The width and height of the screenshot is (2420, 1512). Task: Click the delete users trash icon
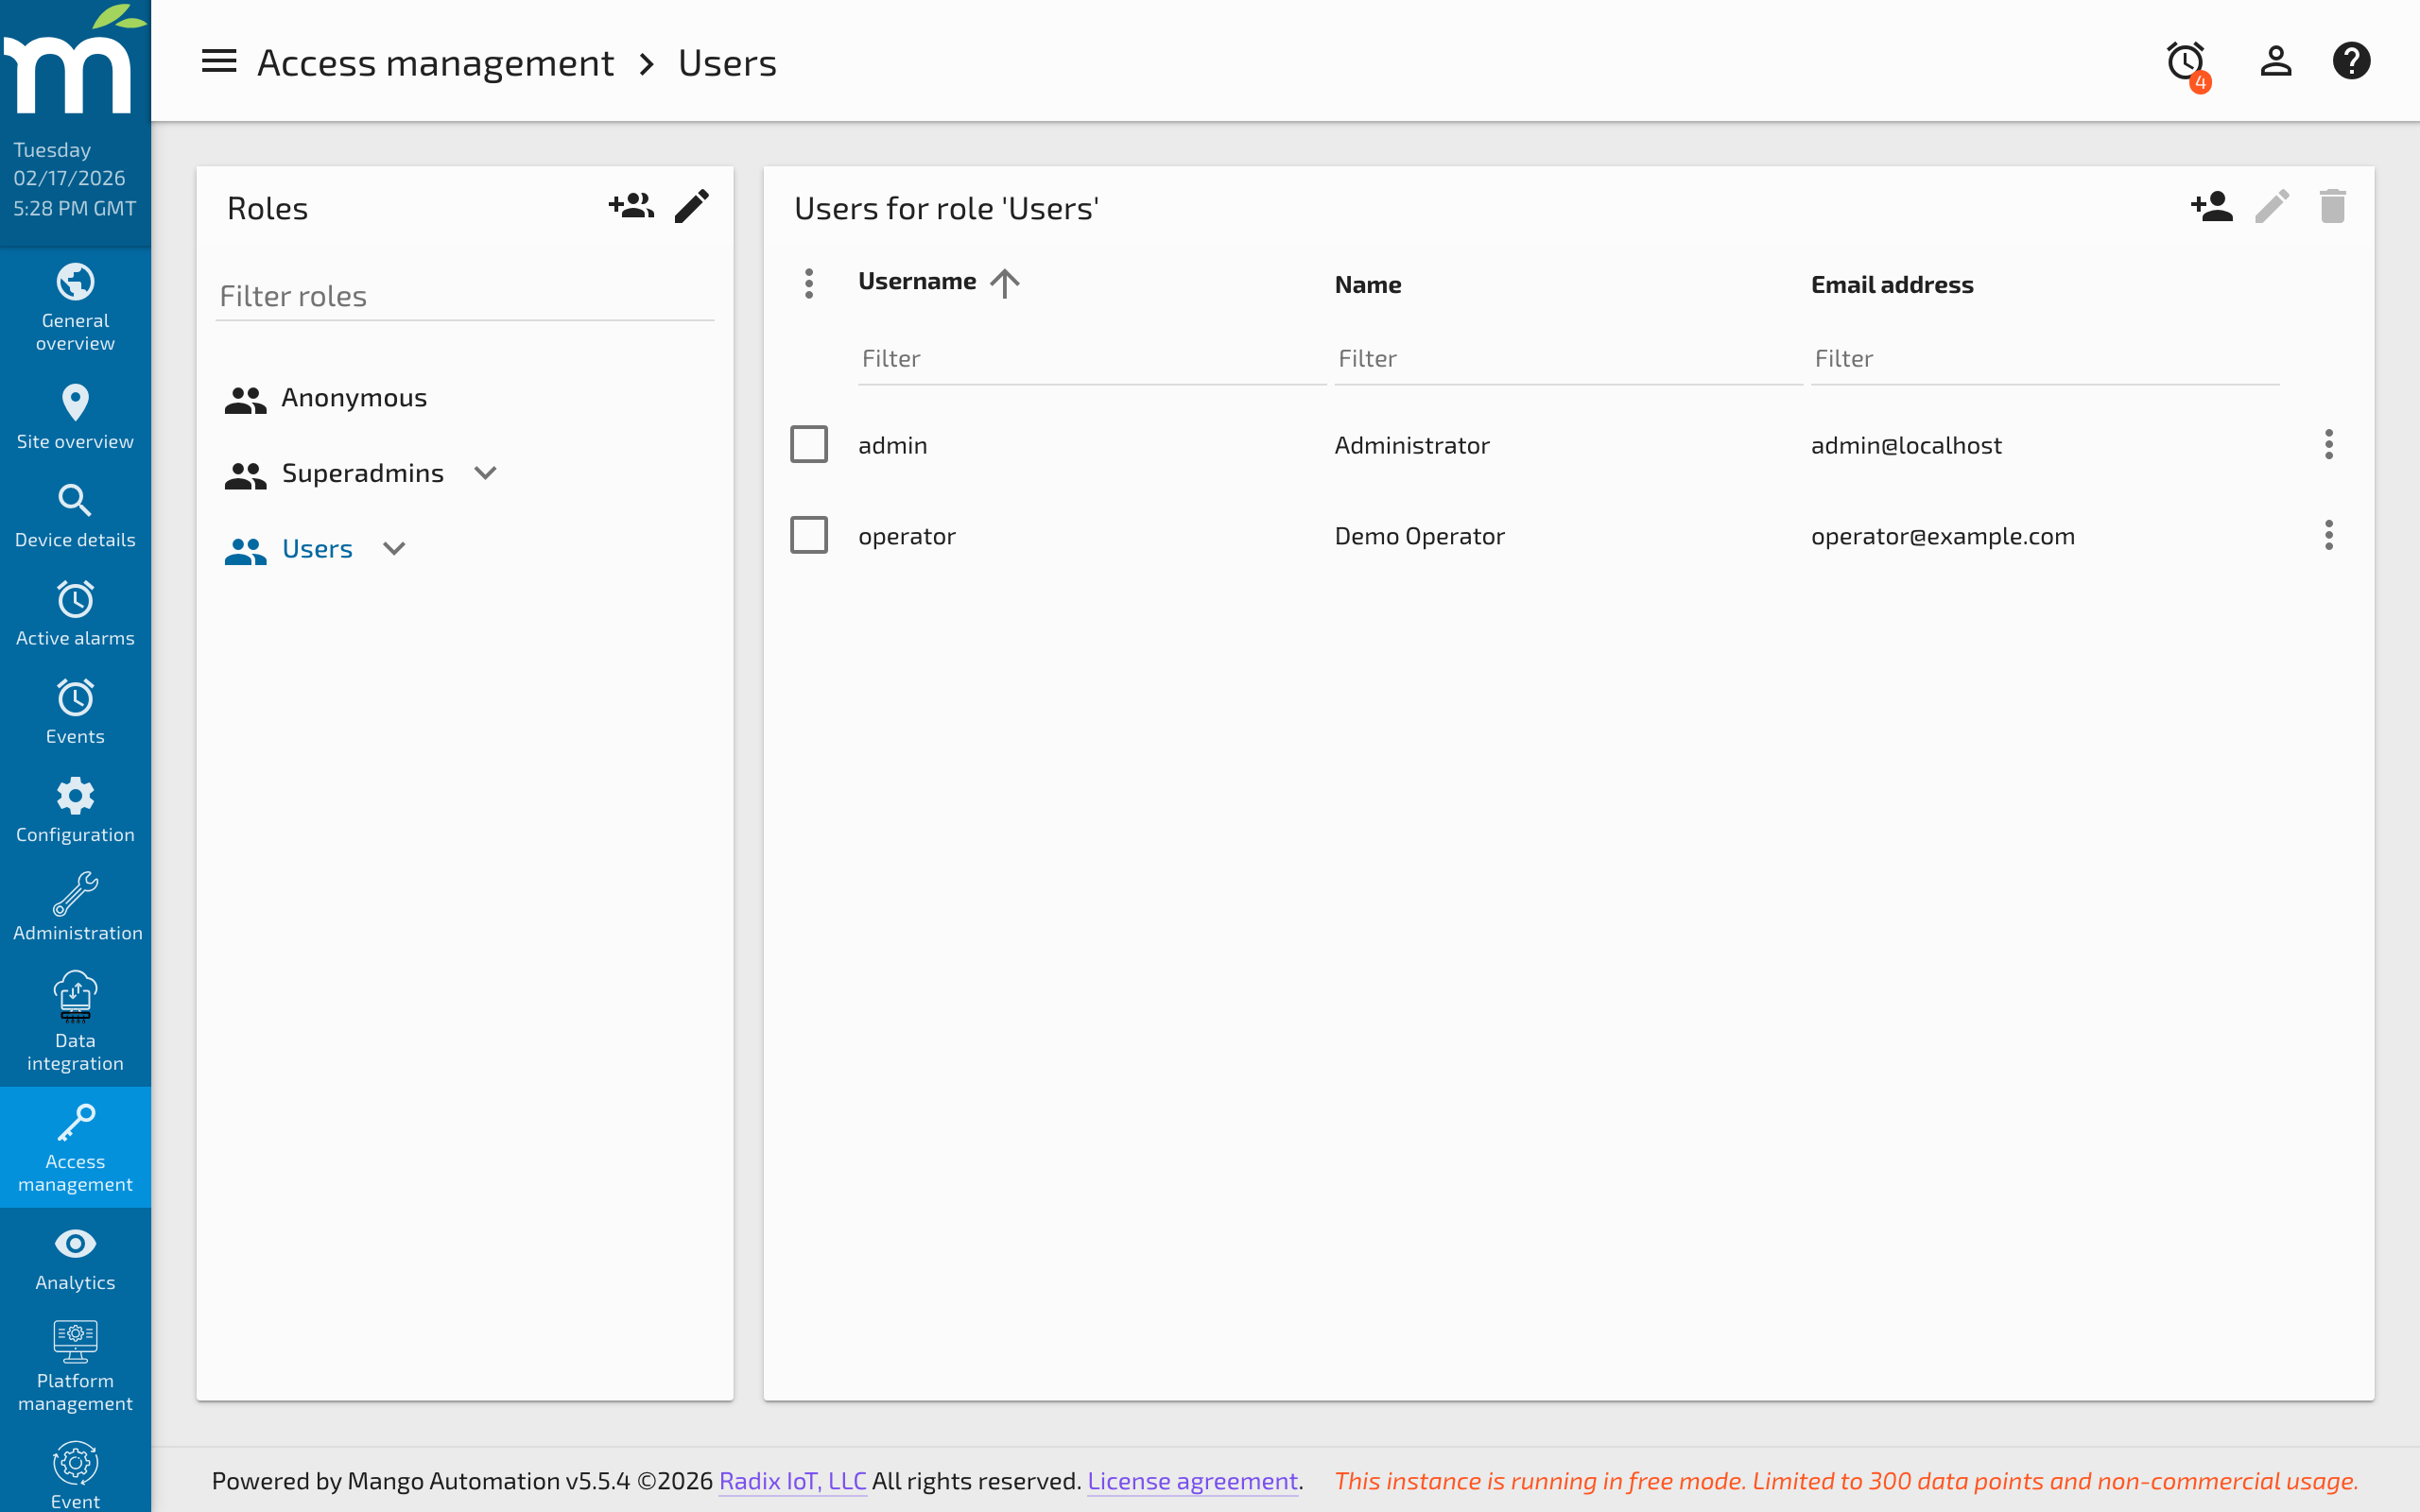click(x=2332, y=206)
